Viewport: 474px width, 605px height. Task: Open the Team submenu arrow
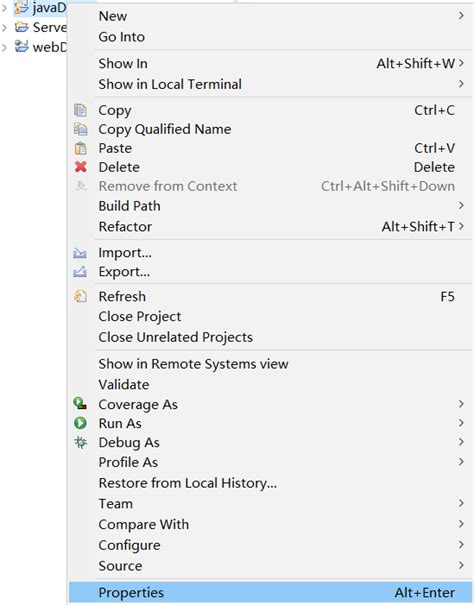(x=461, y=503)
